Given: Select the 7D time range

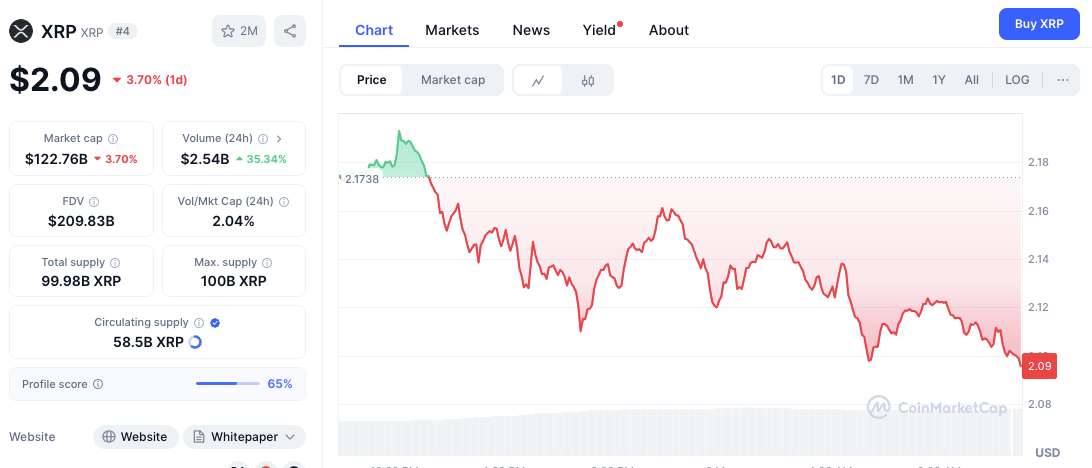Looking at the screenshot, I should pyautogui.click(x=871, y=80).
